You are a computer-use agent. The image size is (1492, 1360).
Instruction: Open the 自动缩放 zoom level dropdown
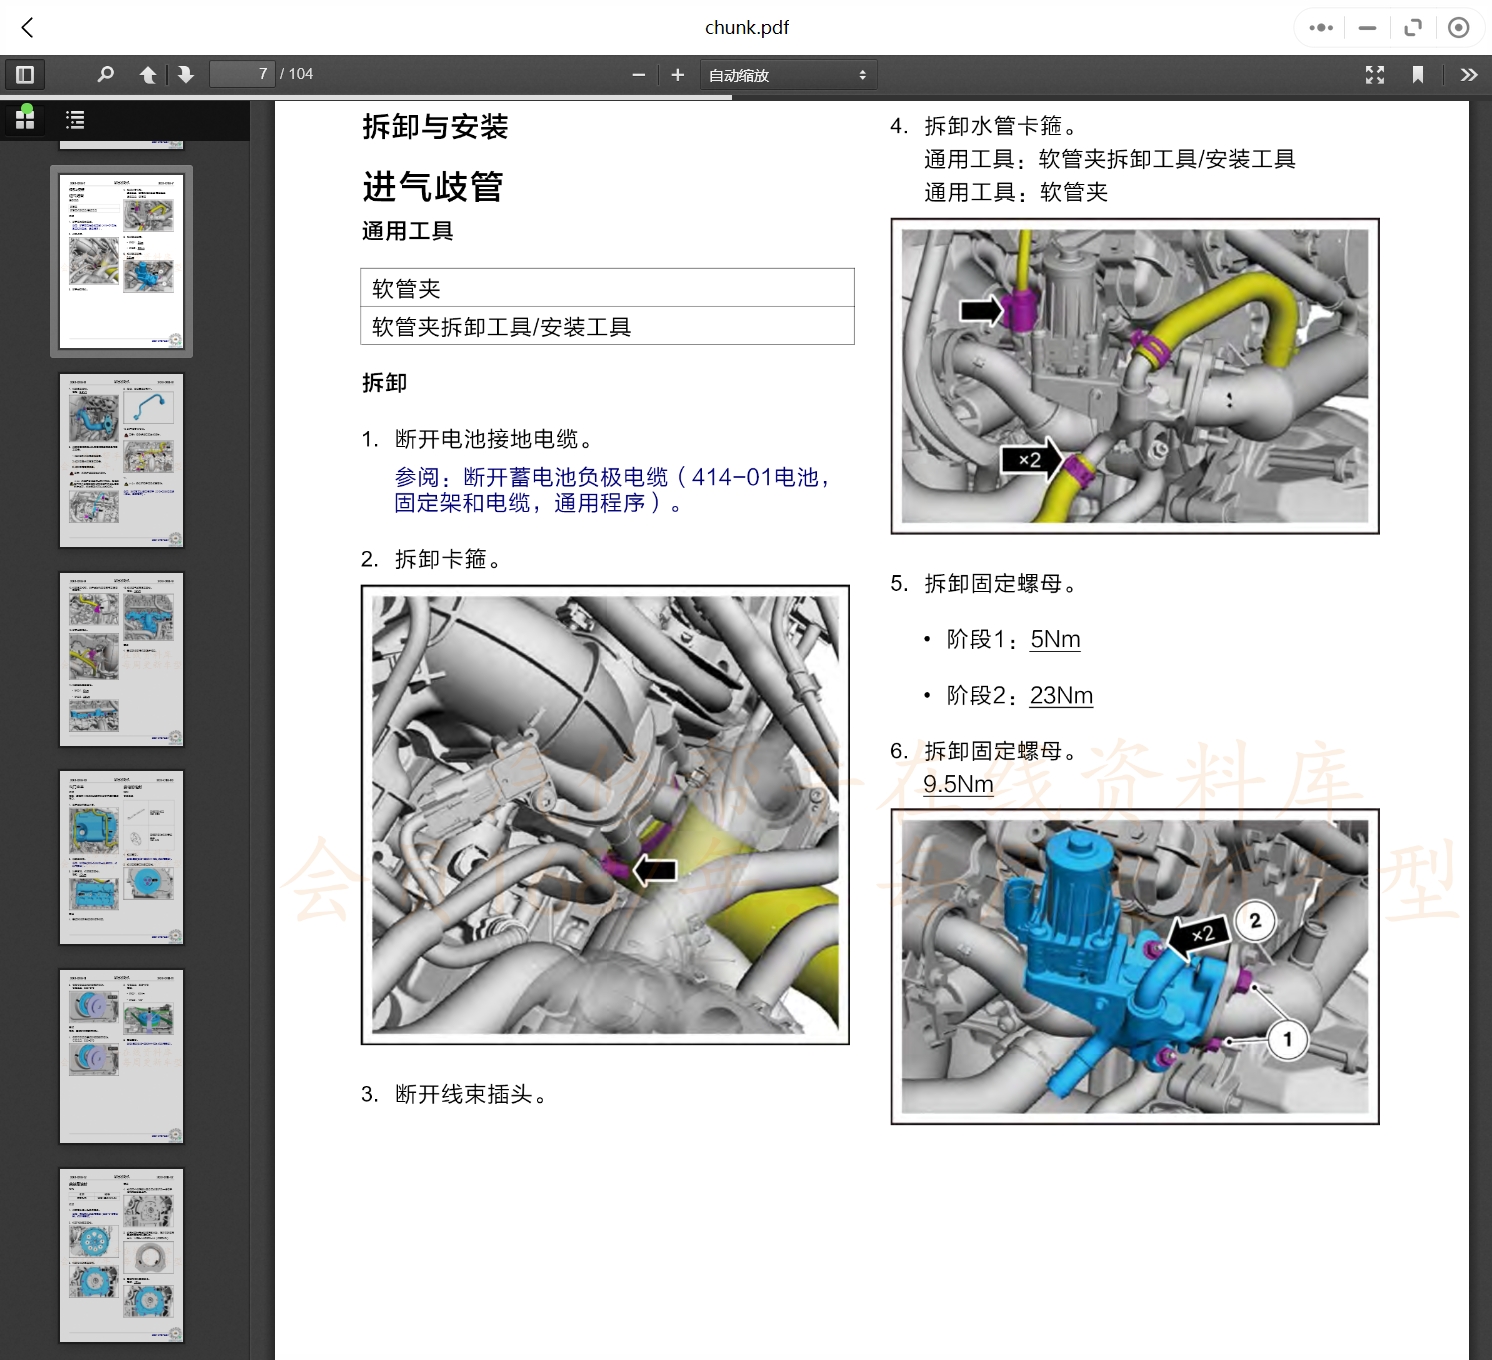pos(788,74)
